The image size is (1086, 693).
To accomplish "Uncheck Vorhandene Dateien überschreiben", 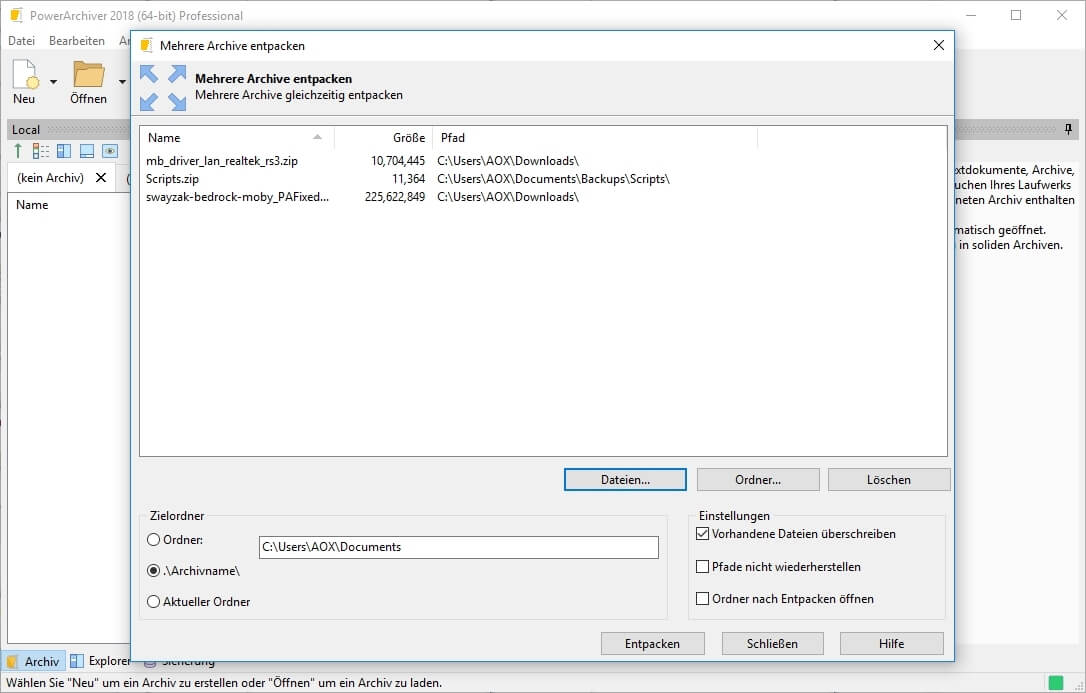I will click(702, 534).
